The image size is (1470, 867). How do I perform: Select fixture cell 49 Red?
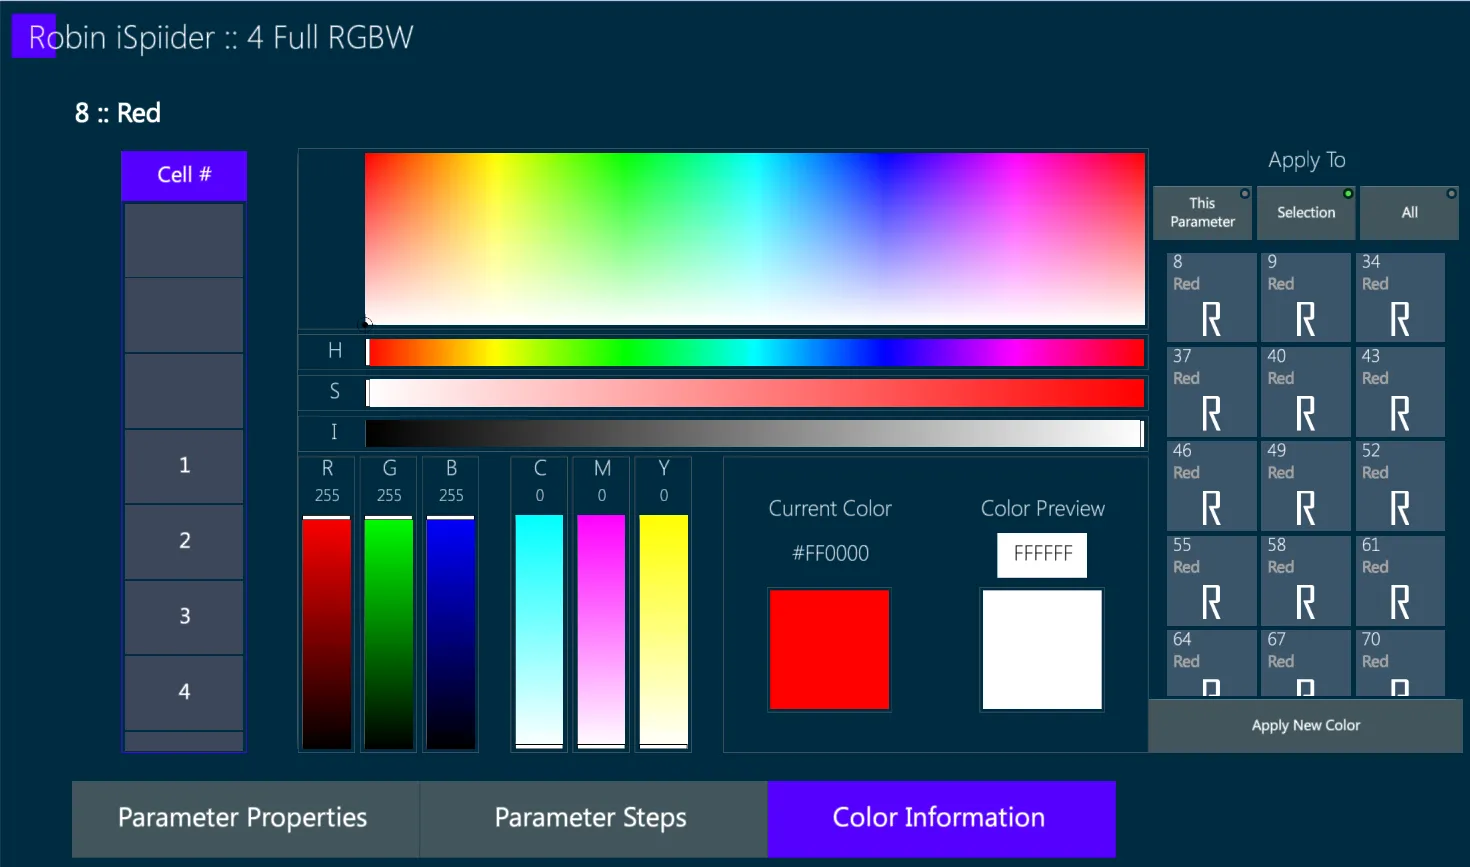click(1305, 486)
